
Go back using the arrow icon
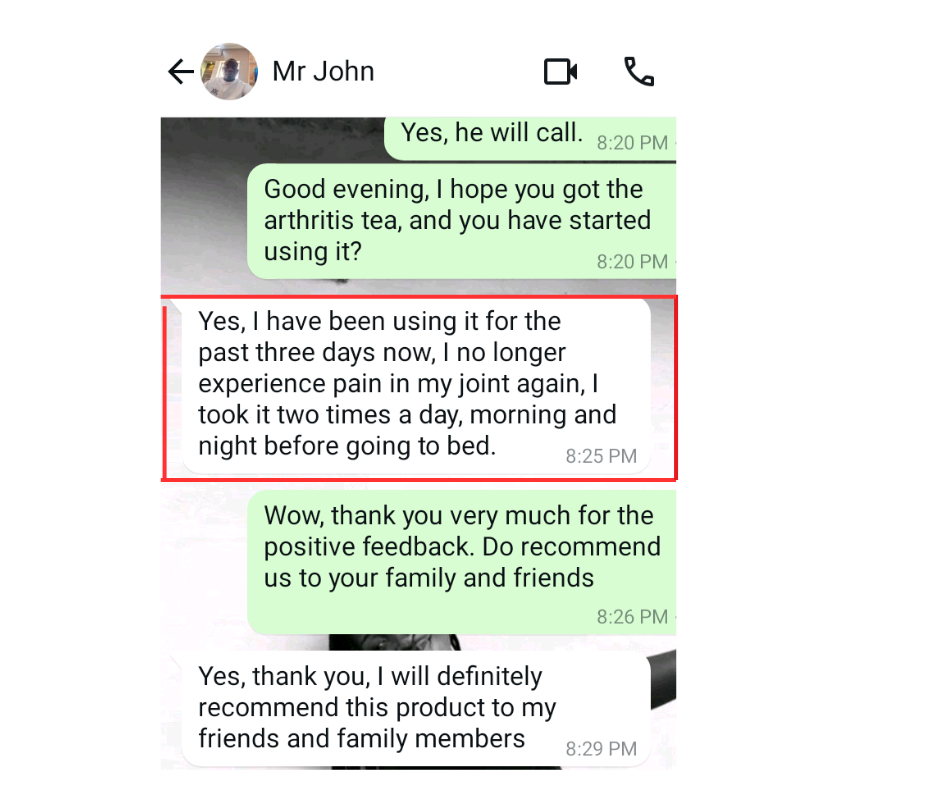[180, 72]
